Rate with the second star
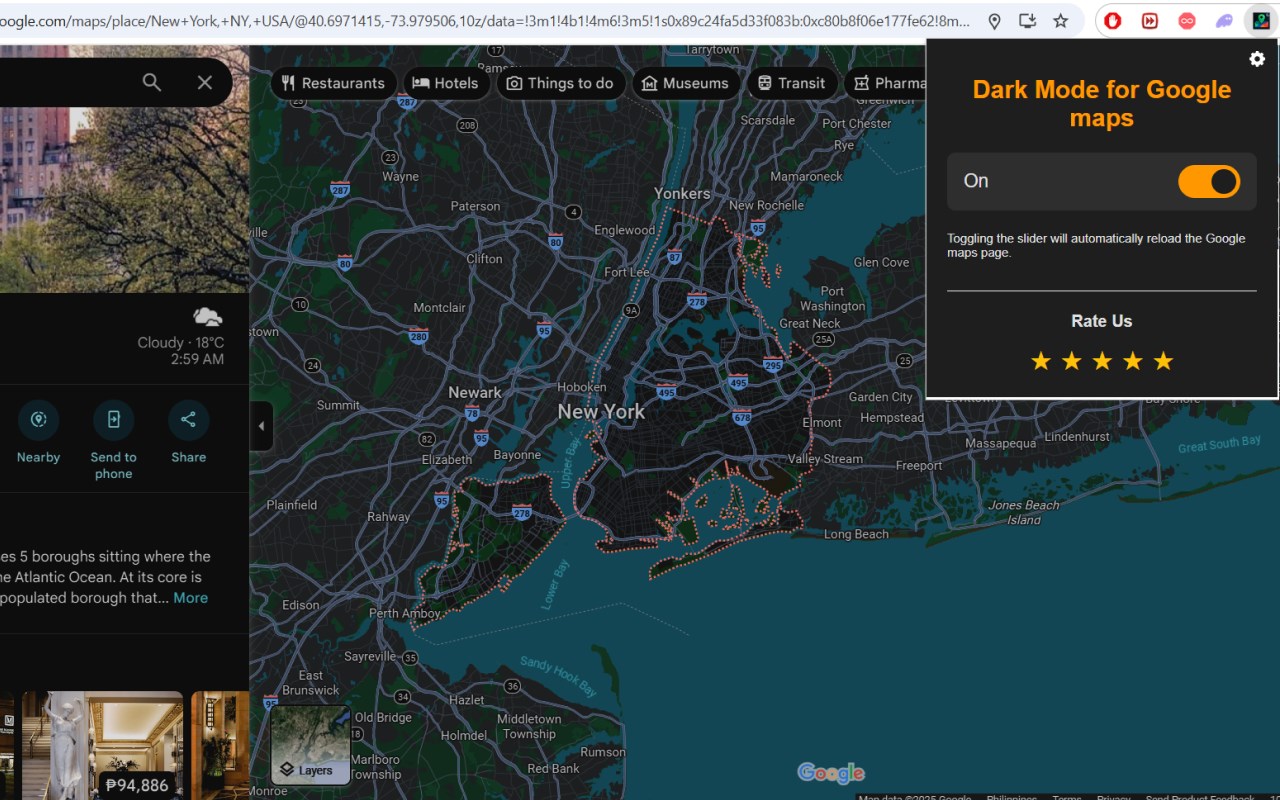Viewport: 1280px width, 800px height. pos(1072,361)
